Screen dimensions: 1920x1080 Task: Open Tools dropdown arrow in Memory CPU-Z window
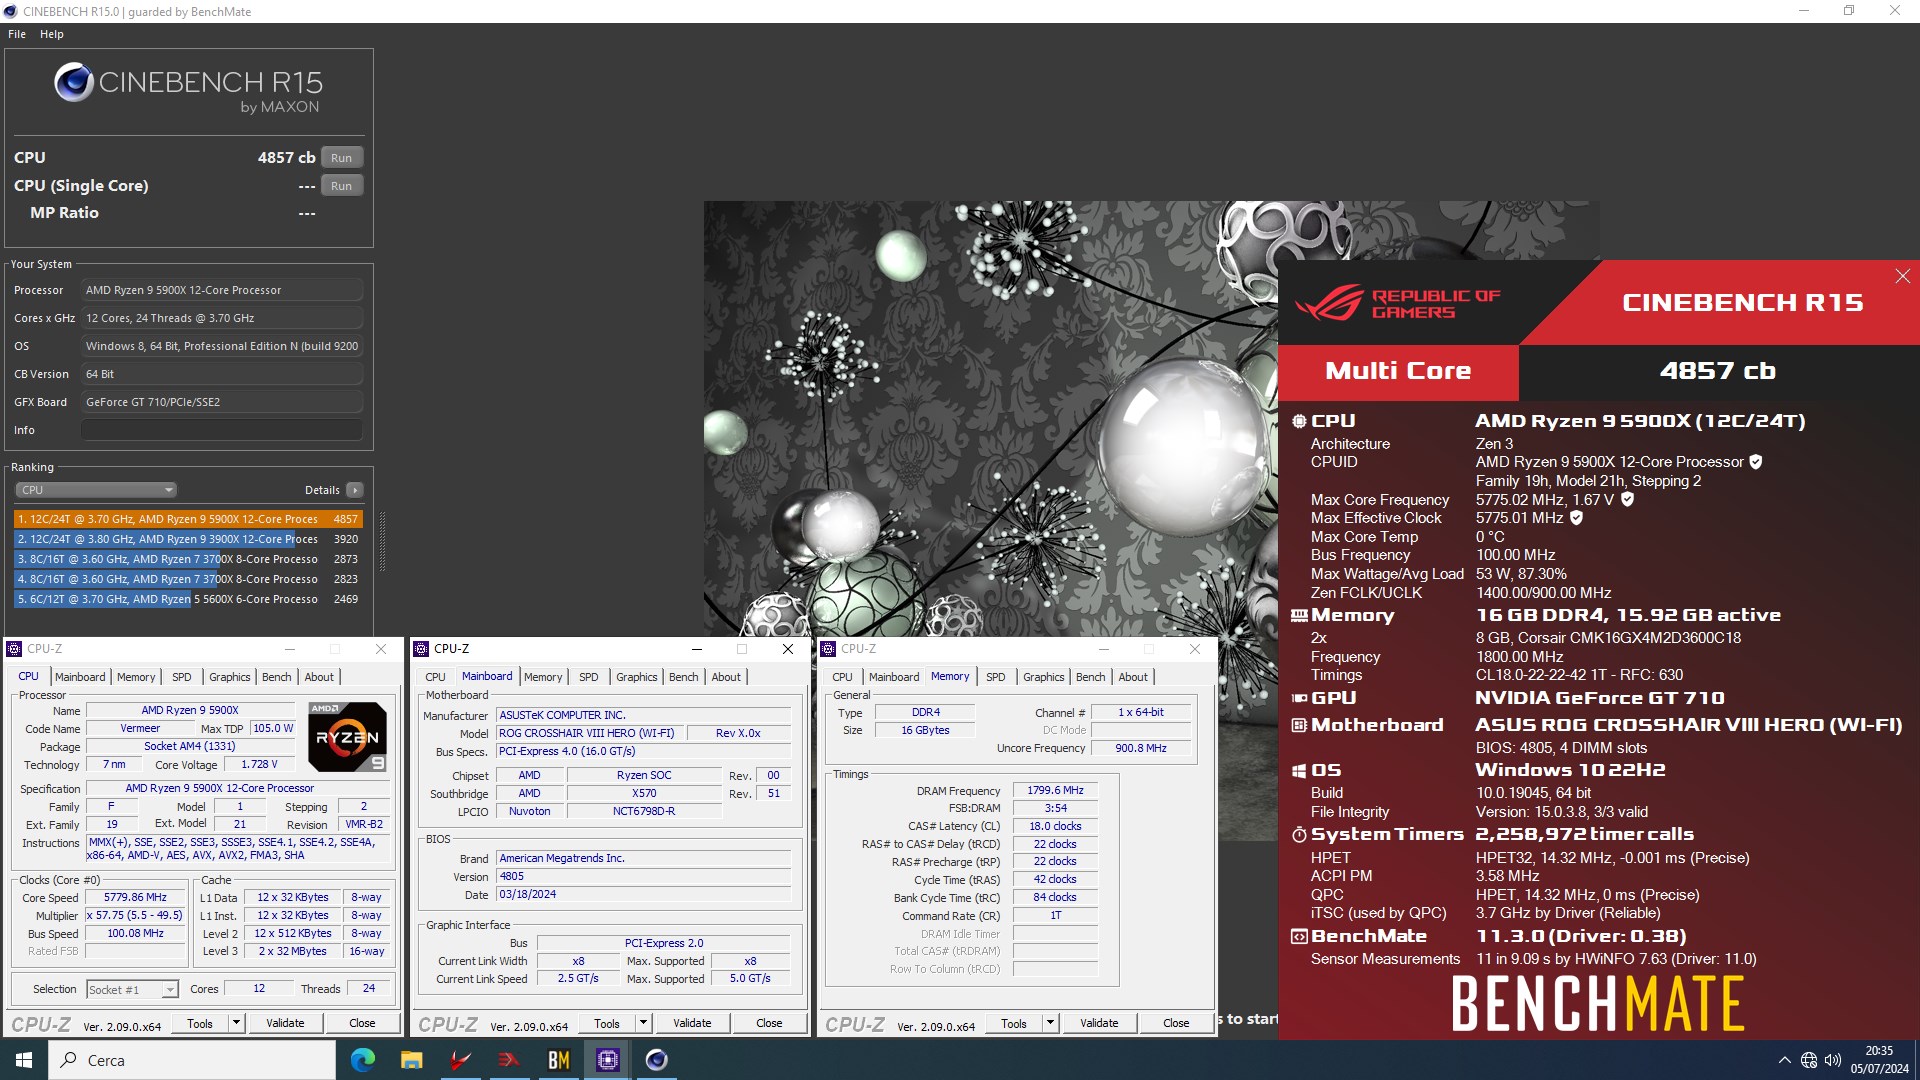pos(1050,1023)
